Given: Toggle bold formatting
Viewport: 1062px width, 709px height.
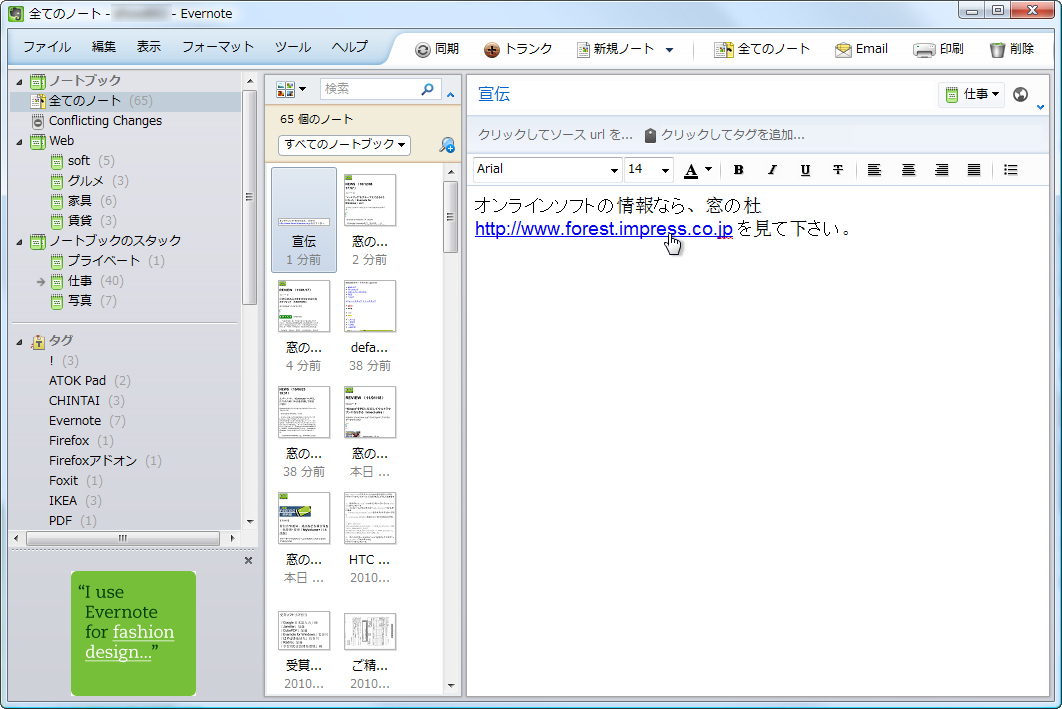Looking at the screenshot, I should 738,170.
